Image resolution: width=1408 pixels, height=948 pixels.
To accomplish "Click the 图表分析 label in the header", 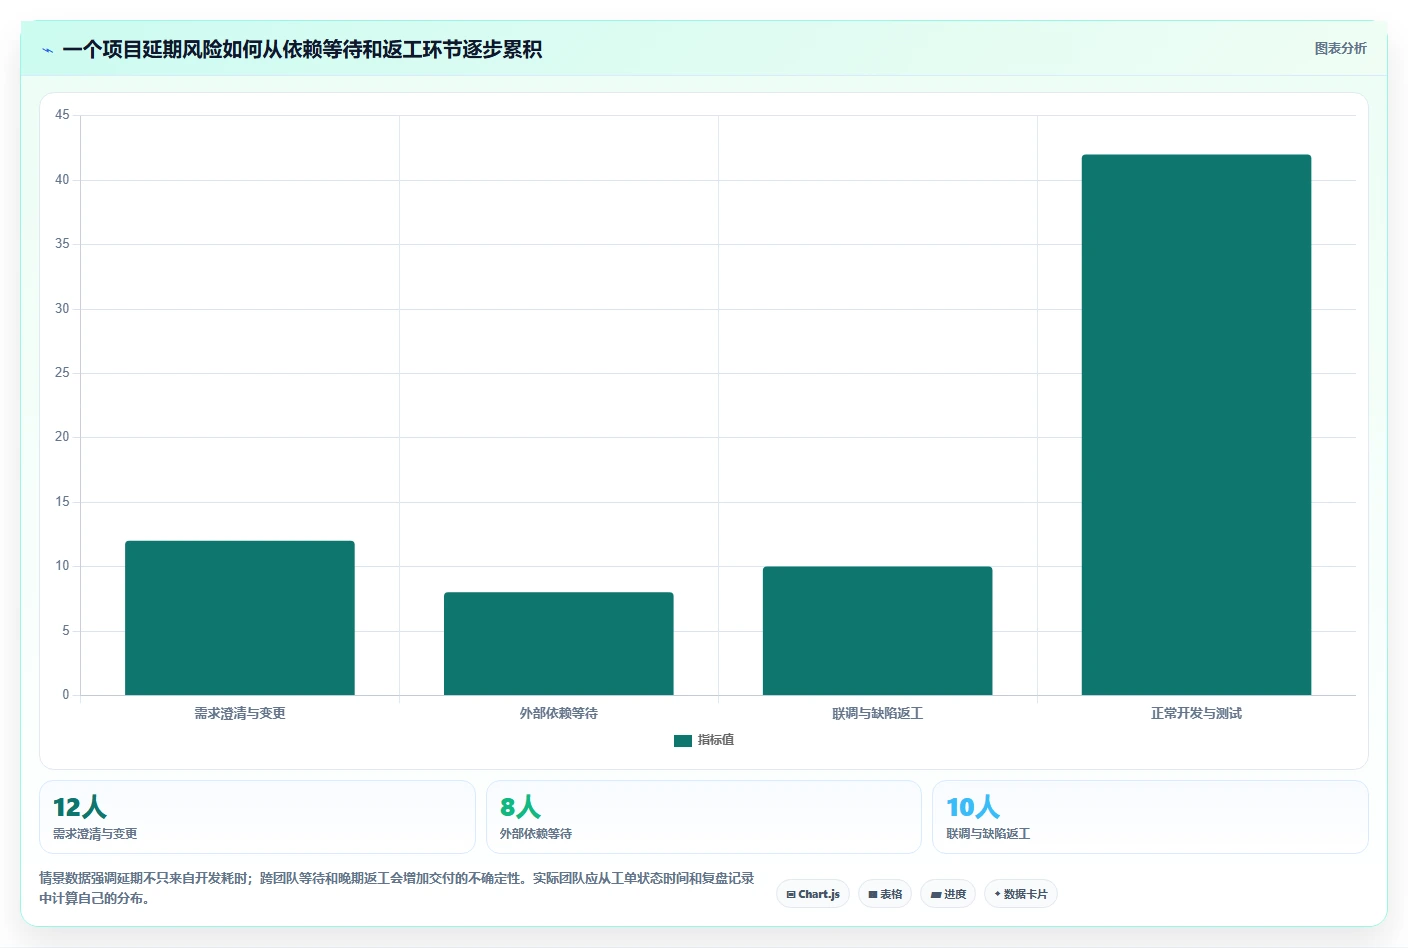I will (1340, 48).
